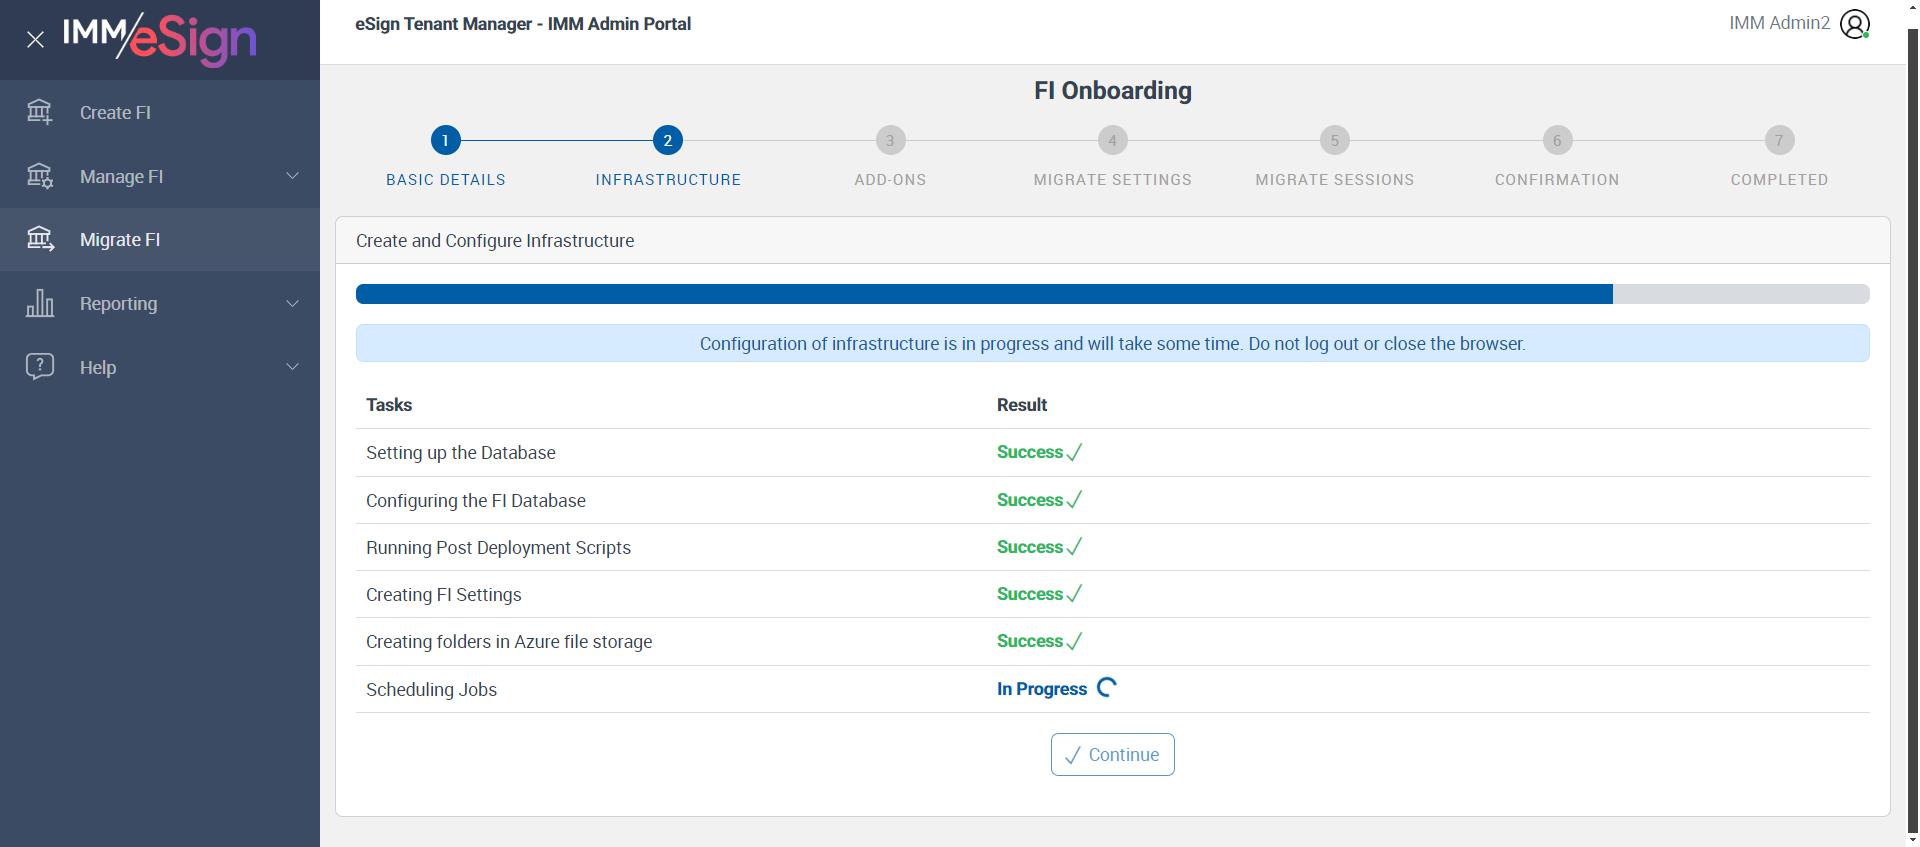The height and width of the screenshot is (847, 1920).
Task: Click the Result column header
Action: [1022, 405]
